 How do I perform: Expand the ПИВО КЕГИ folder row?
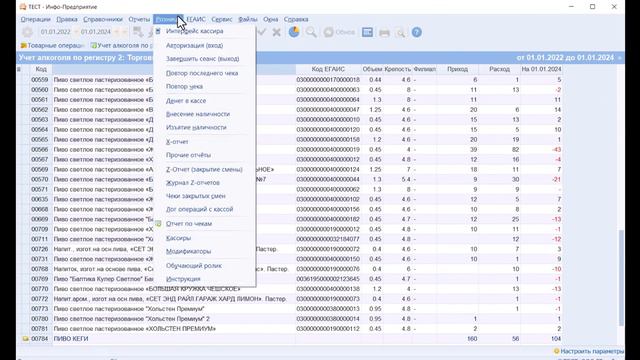[x=25, y=339]
